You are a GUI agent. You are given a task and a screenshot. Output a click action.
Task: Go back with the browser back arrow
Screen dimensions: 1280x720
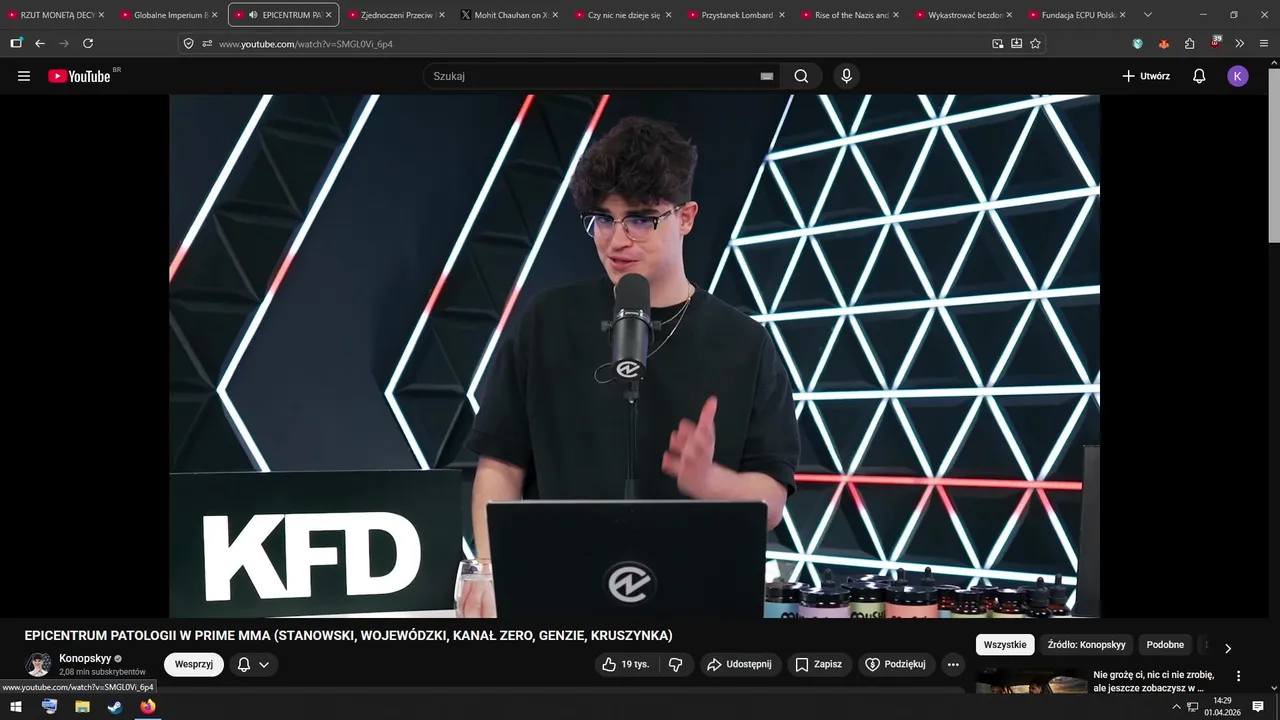[x=40, y=43]
